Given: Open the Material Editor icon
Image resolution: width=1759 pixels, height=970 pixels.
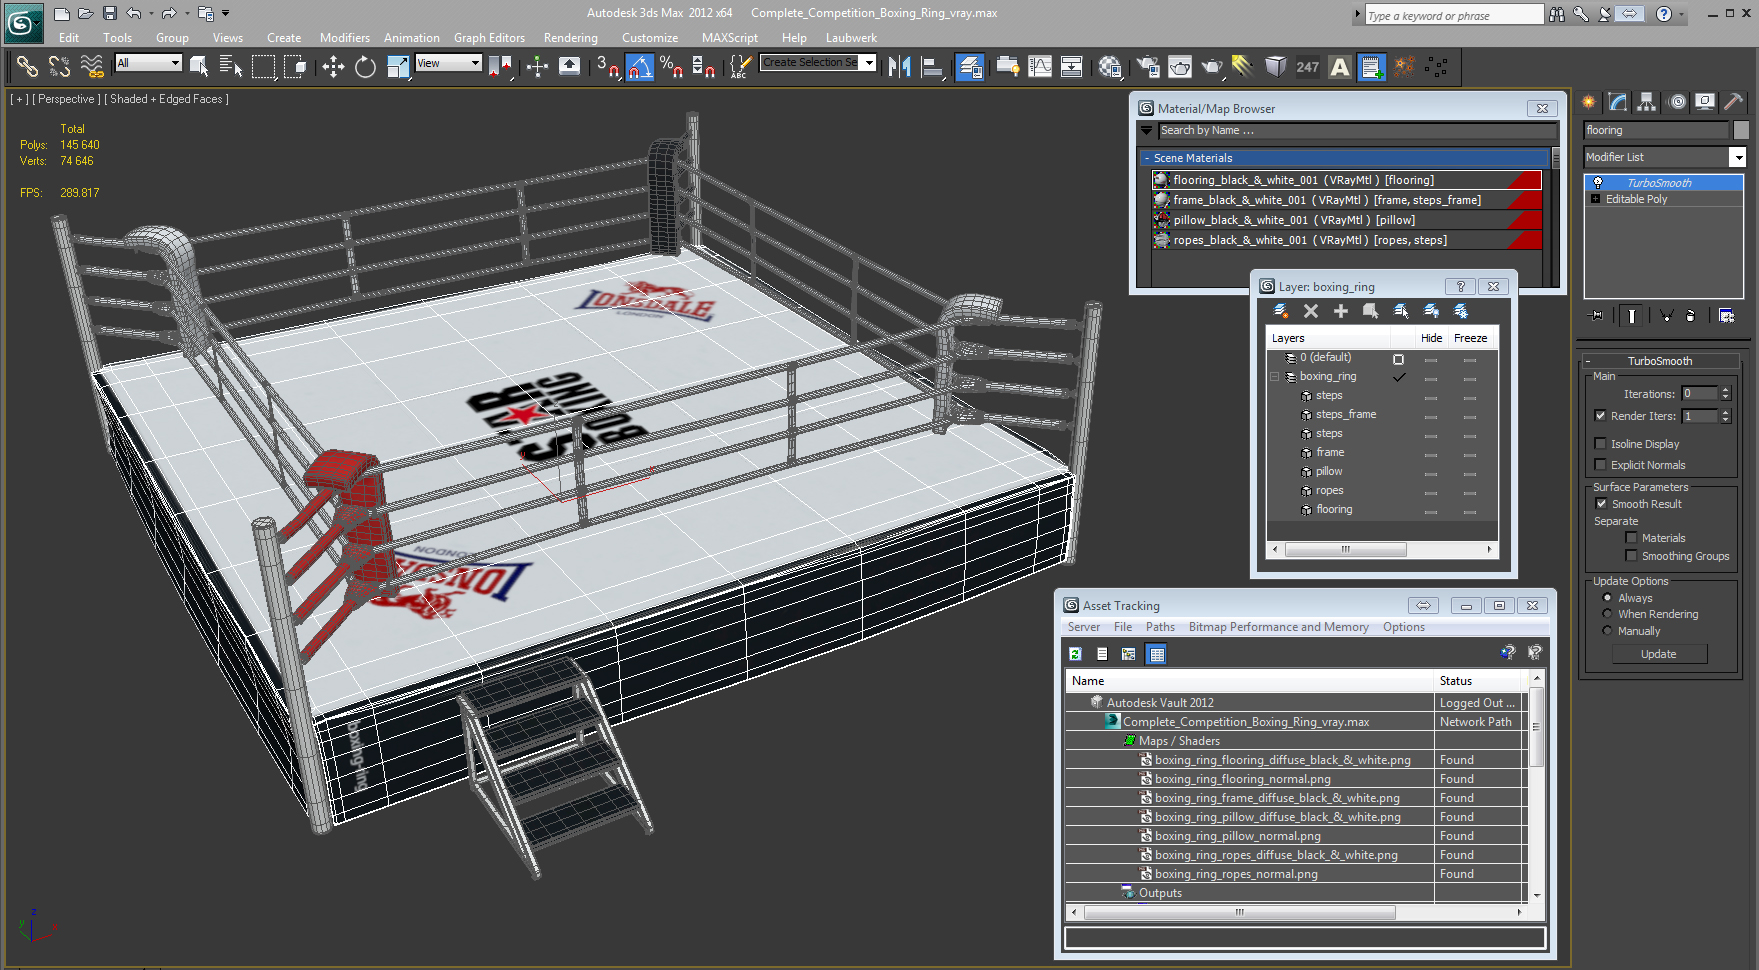Looking at the screenshot, I should [1110, 67].
